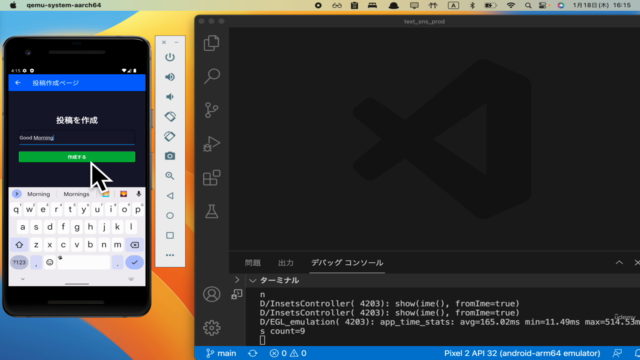Select the デバッグ コンソール tab
This screenshot has height=360, width=640.
347,263
